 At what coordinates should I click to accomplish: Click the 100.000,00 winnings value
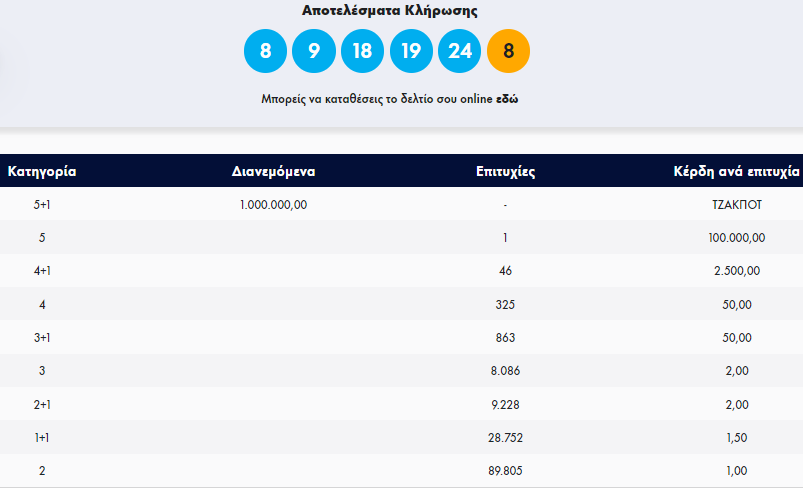pyautogui.click(x=736, y=237)
